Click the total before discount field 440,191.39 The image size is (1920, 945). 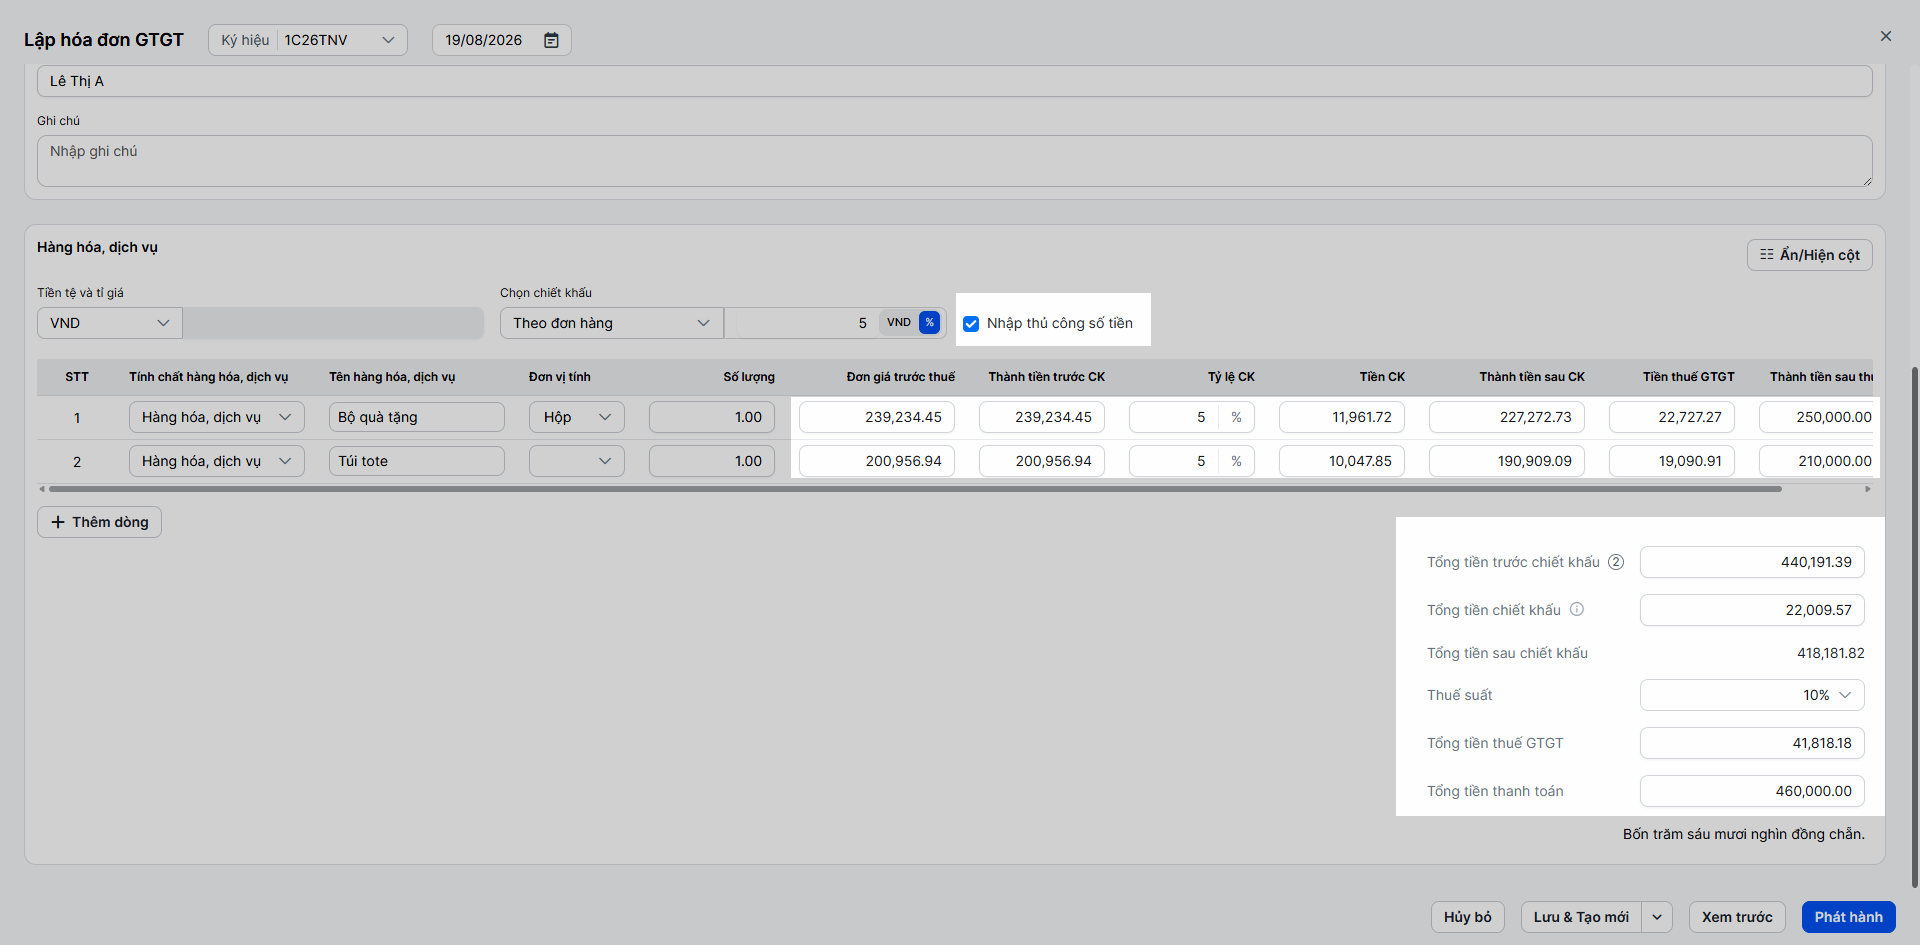[x=1752, y=562]
